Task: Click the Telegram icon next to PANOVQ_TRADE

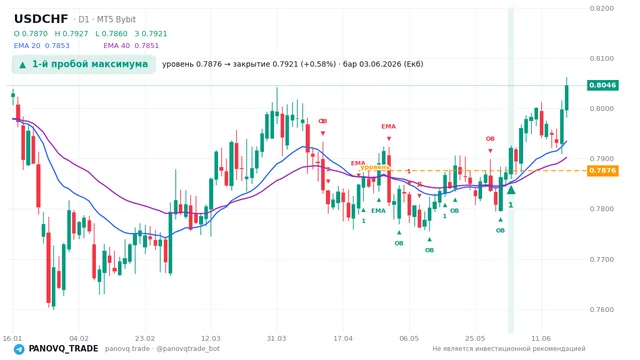Action: coord(19,349)
